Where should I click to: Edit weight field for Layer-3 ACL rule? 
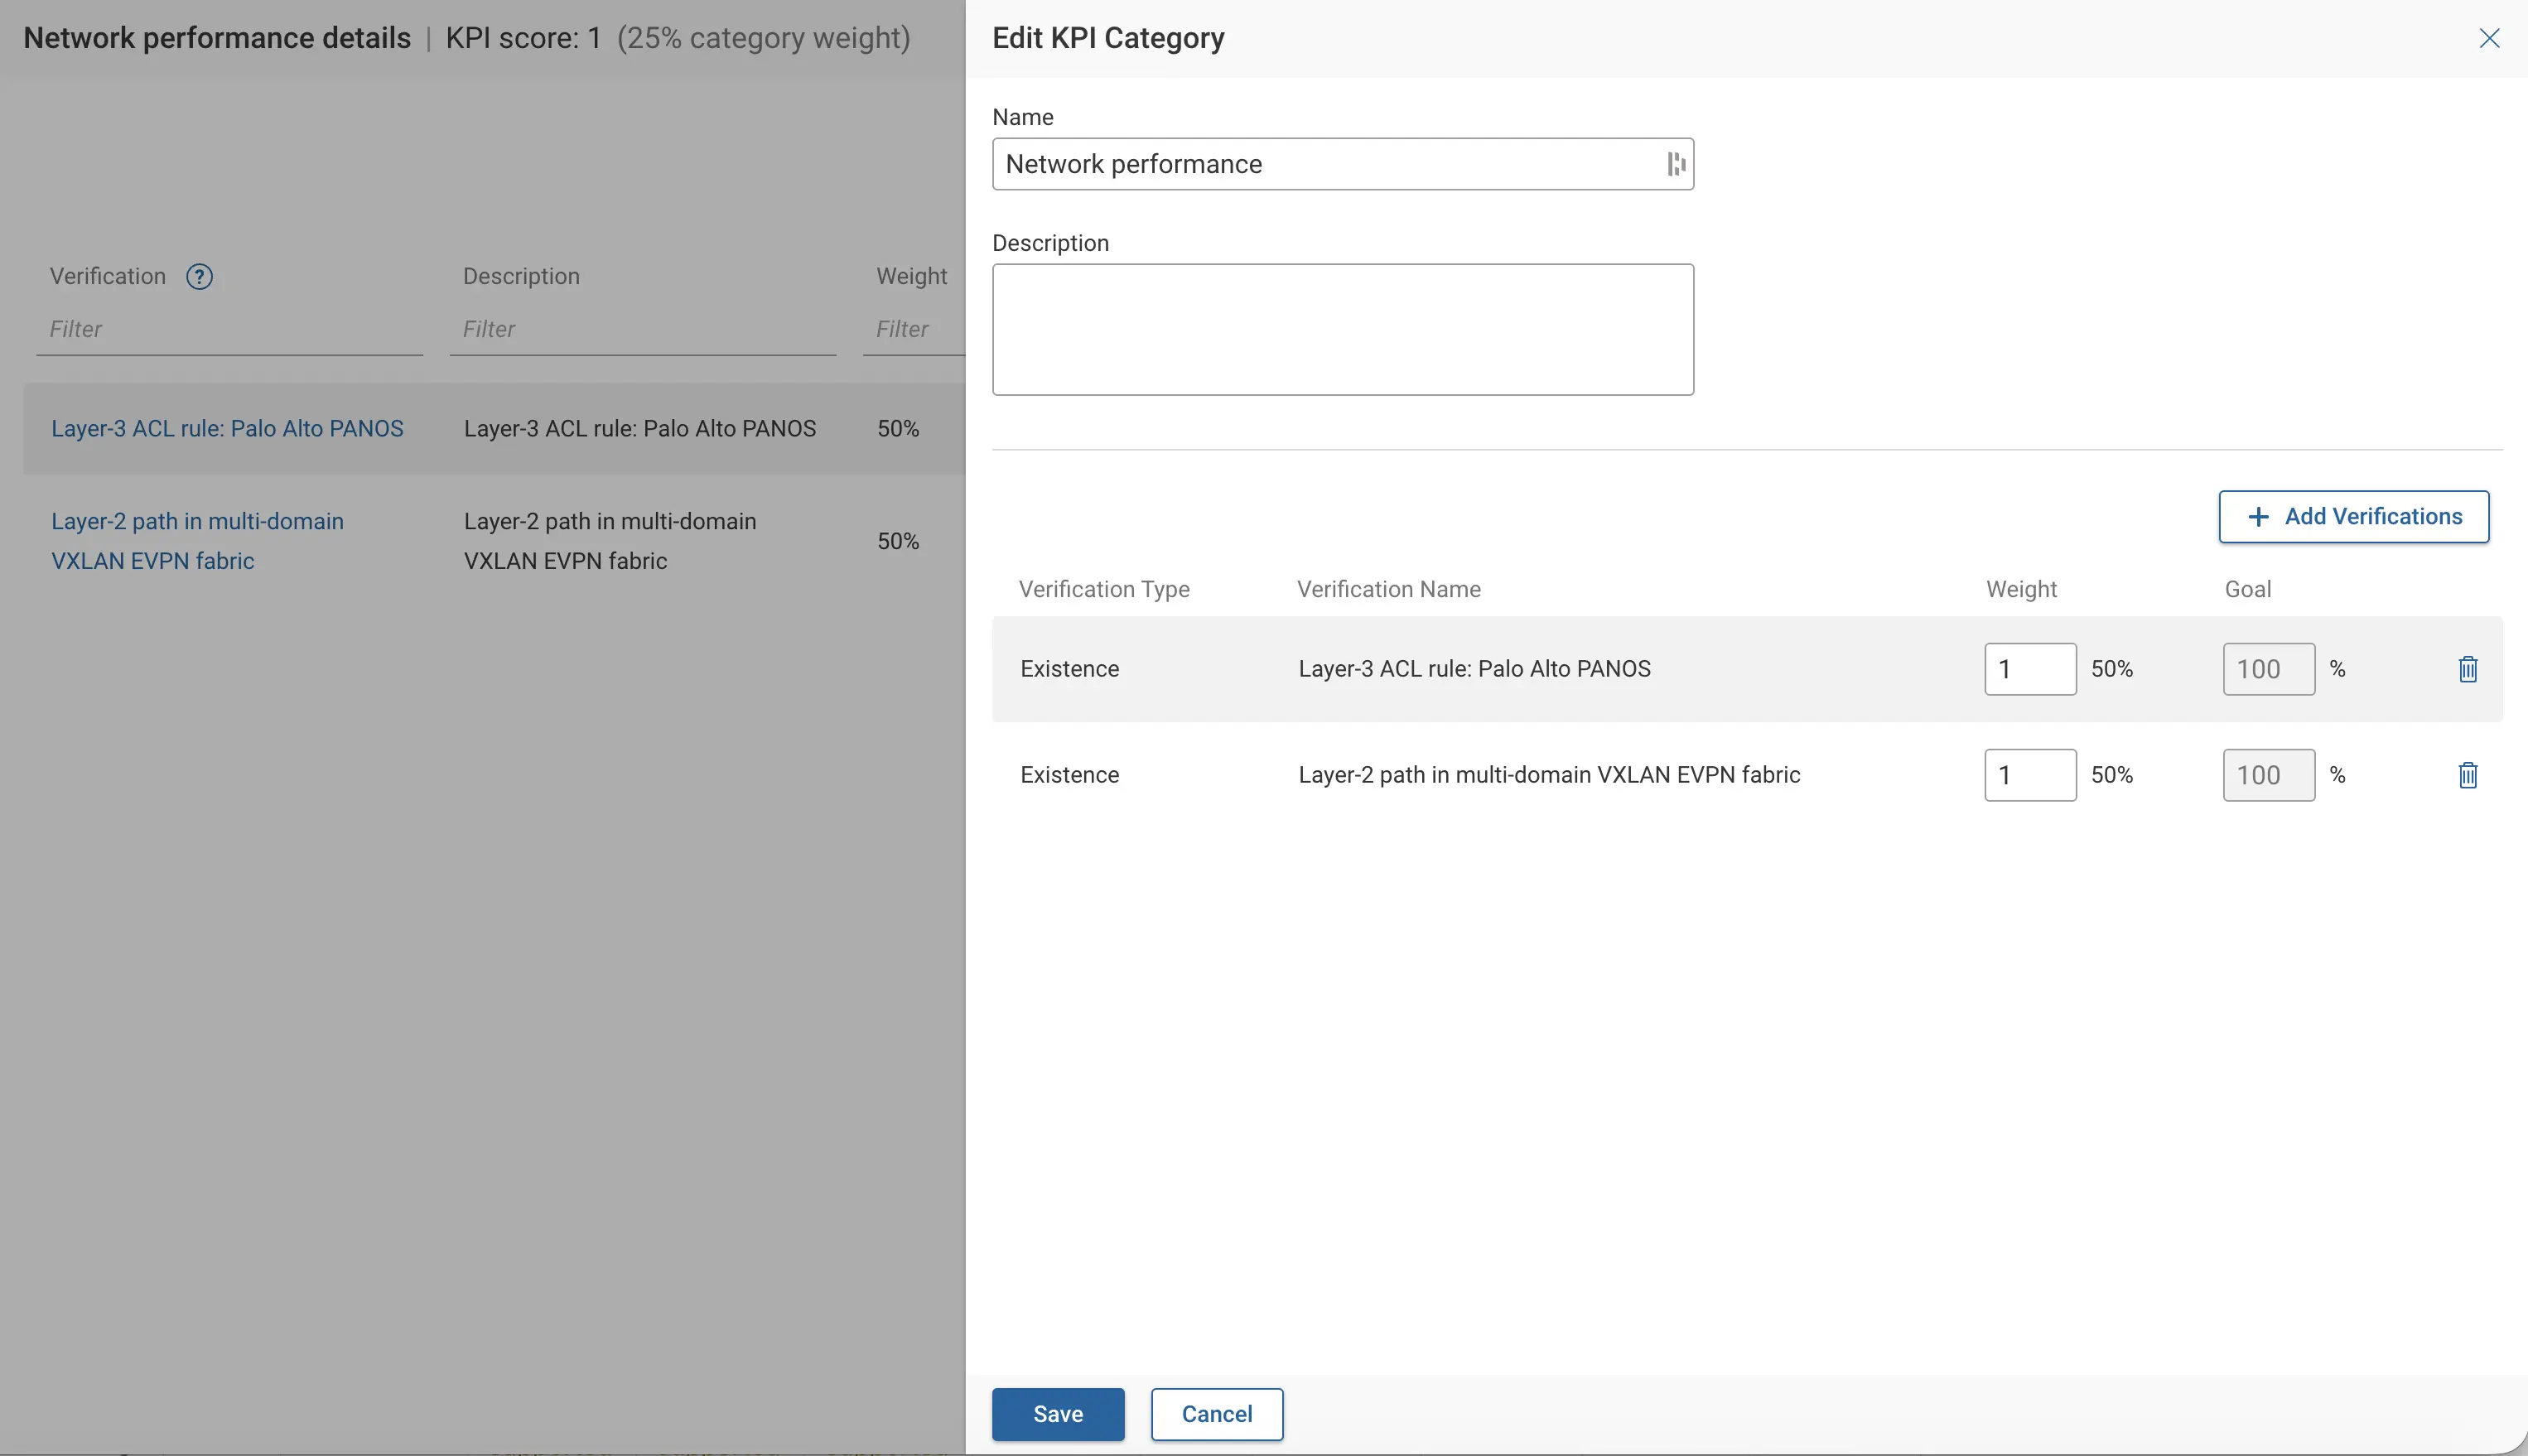[x=2030, y=669]
